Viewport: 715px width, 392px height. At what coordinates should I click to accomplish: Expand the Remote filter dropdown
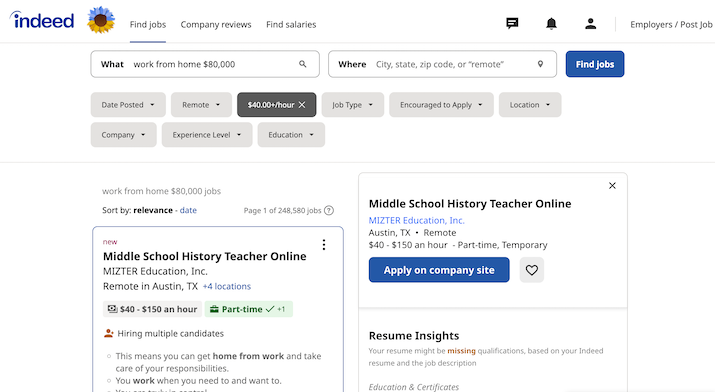(x=201, y=105)
